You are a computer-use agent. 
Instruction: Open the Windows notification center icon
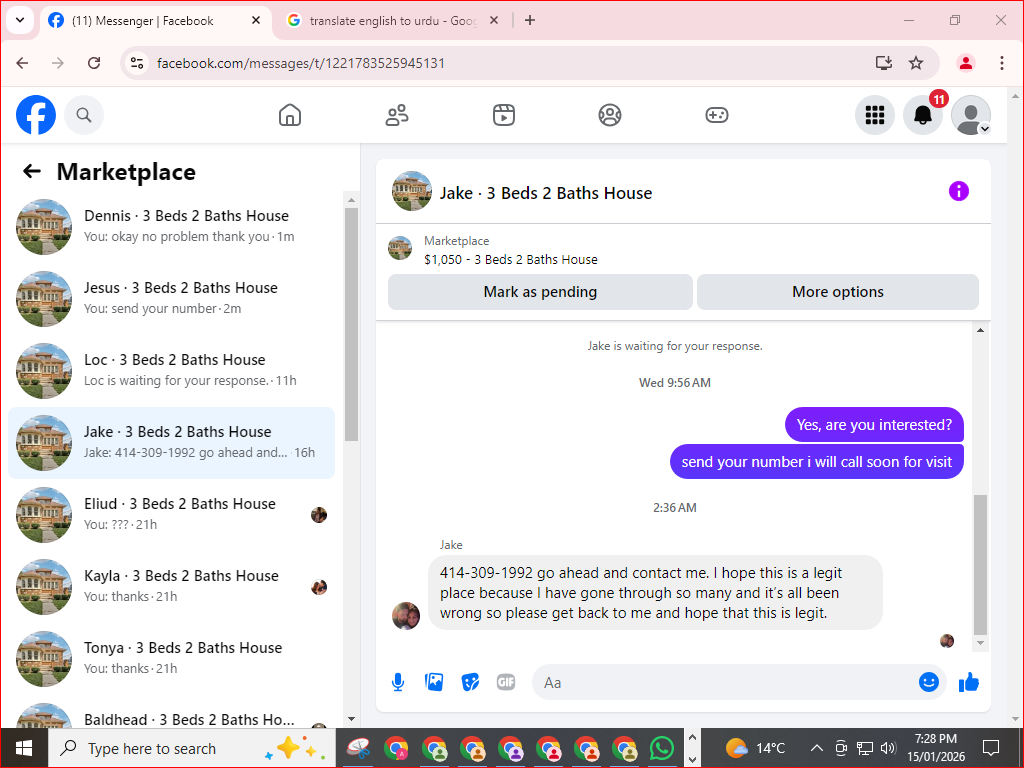[991, 748]
